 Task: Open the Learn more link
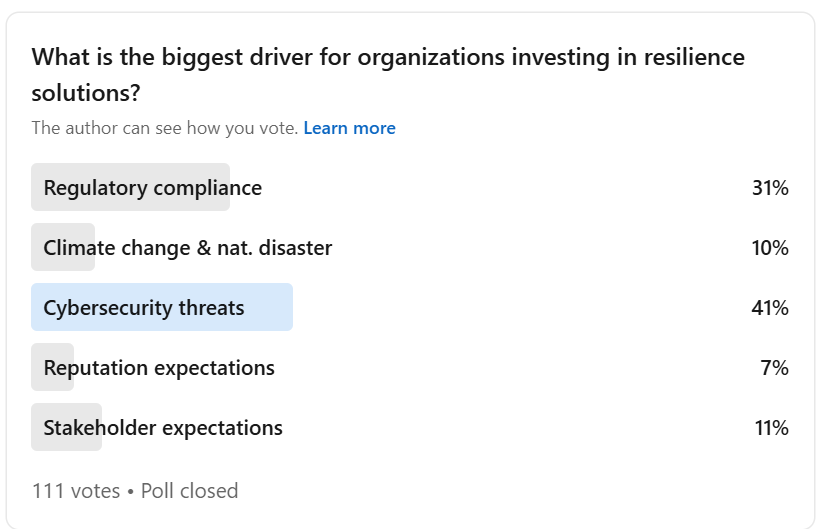click(x=349, y=128)
